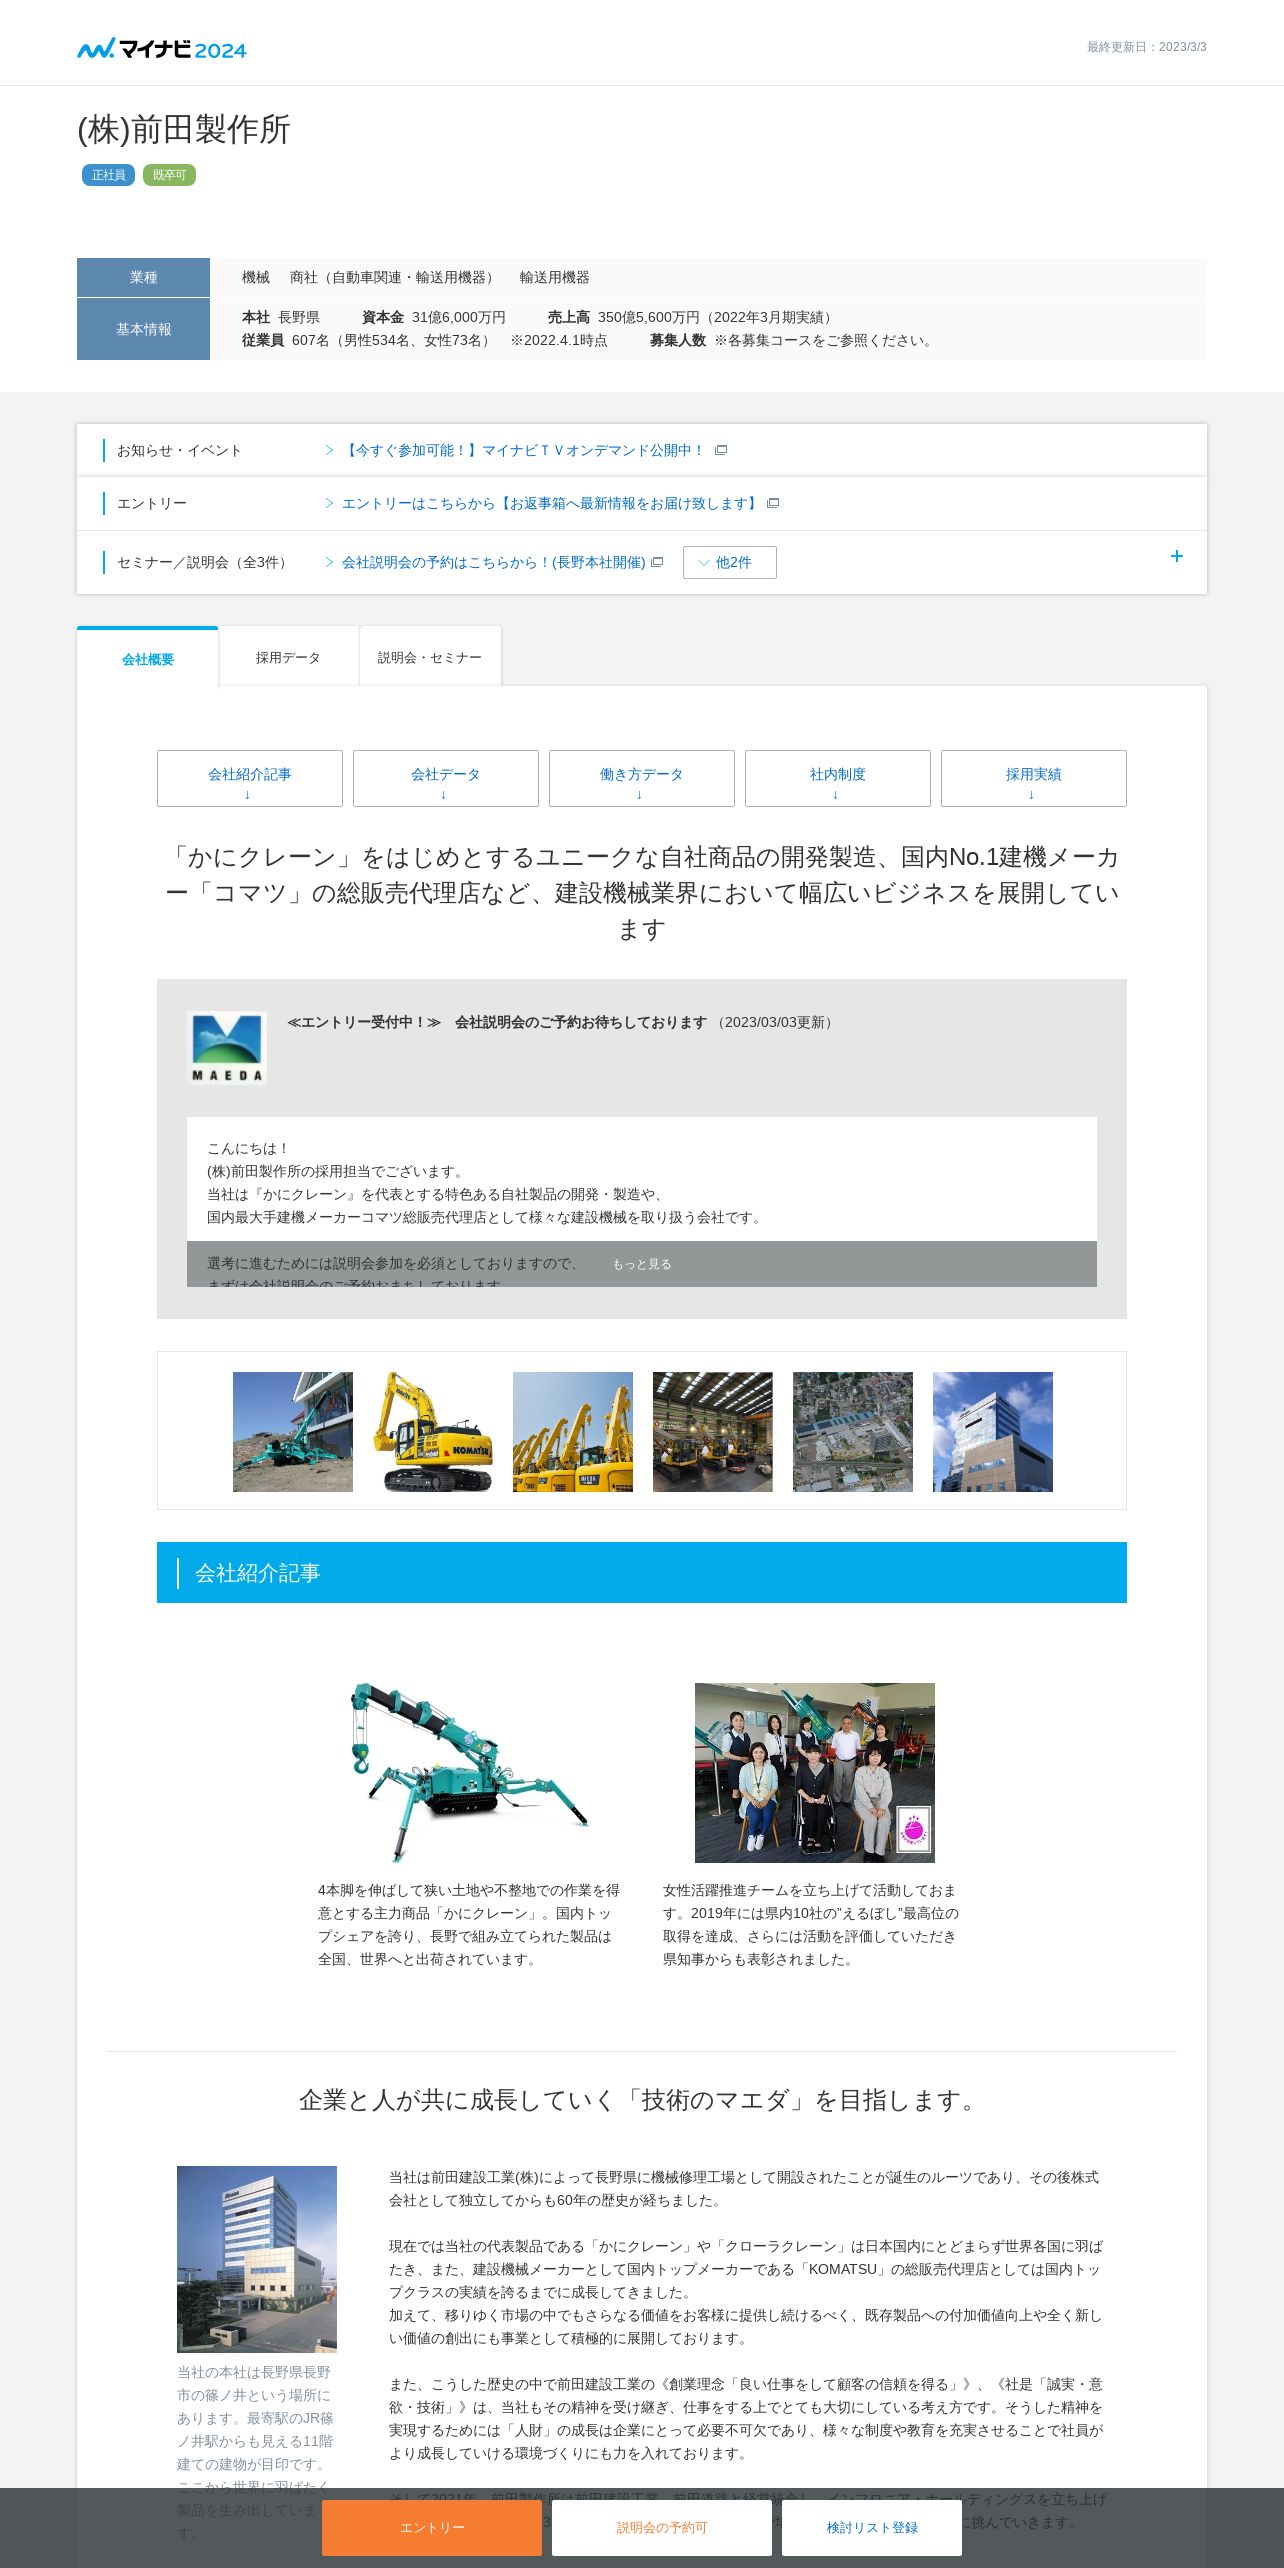The height and width of the screenshot is (2568, 1284).
Task: Open external link icon beside 会社説明会 booking link
Action: [x=657, y=562]
